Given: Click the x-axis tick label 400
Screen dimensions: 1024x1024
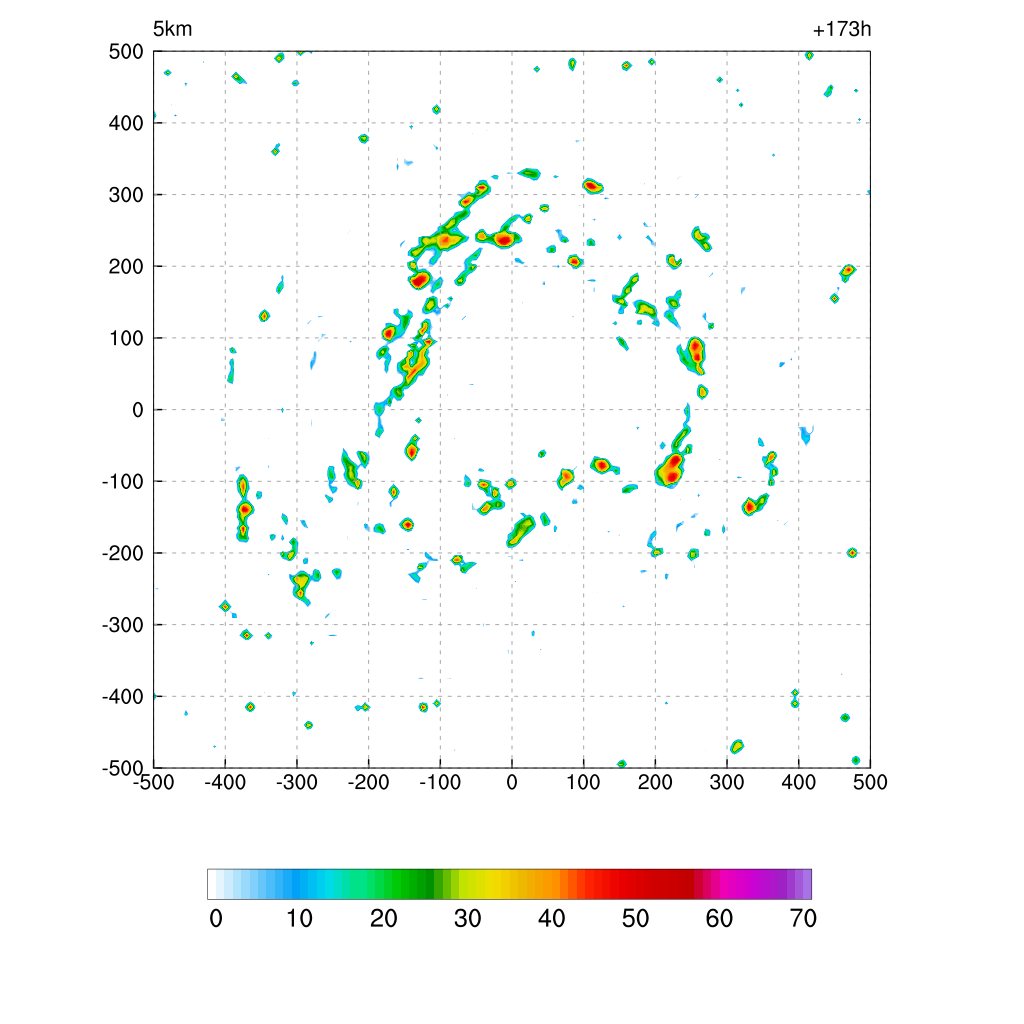Looking at the screenshot, I should tap(799, 782).
